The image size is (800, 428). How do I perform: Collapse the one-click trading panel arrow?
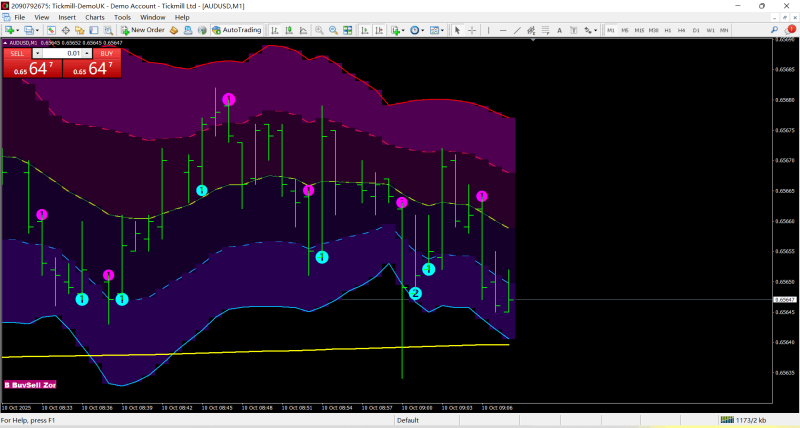click(7, 44)
